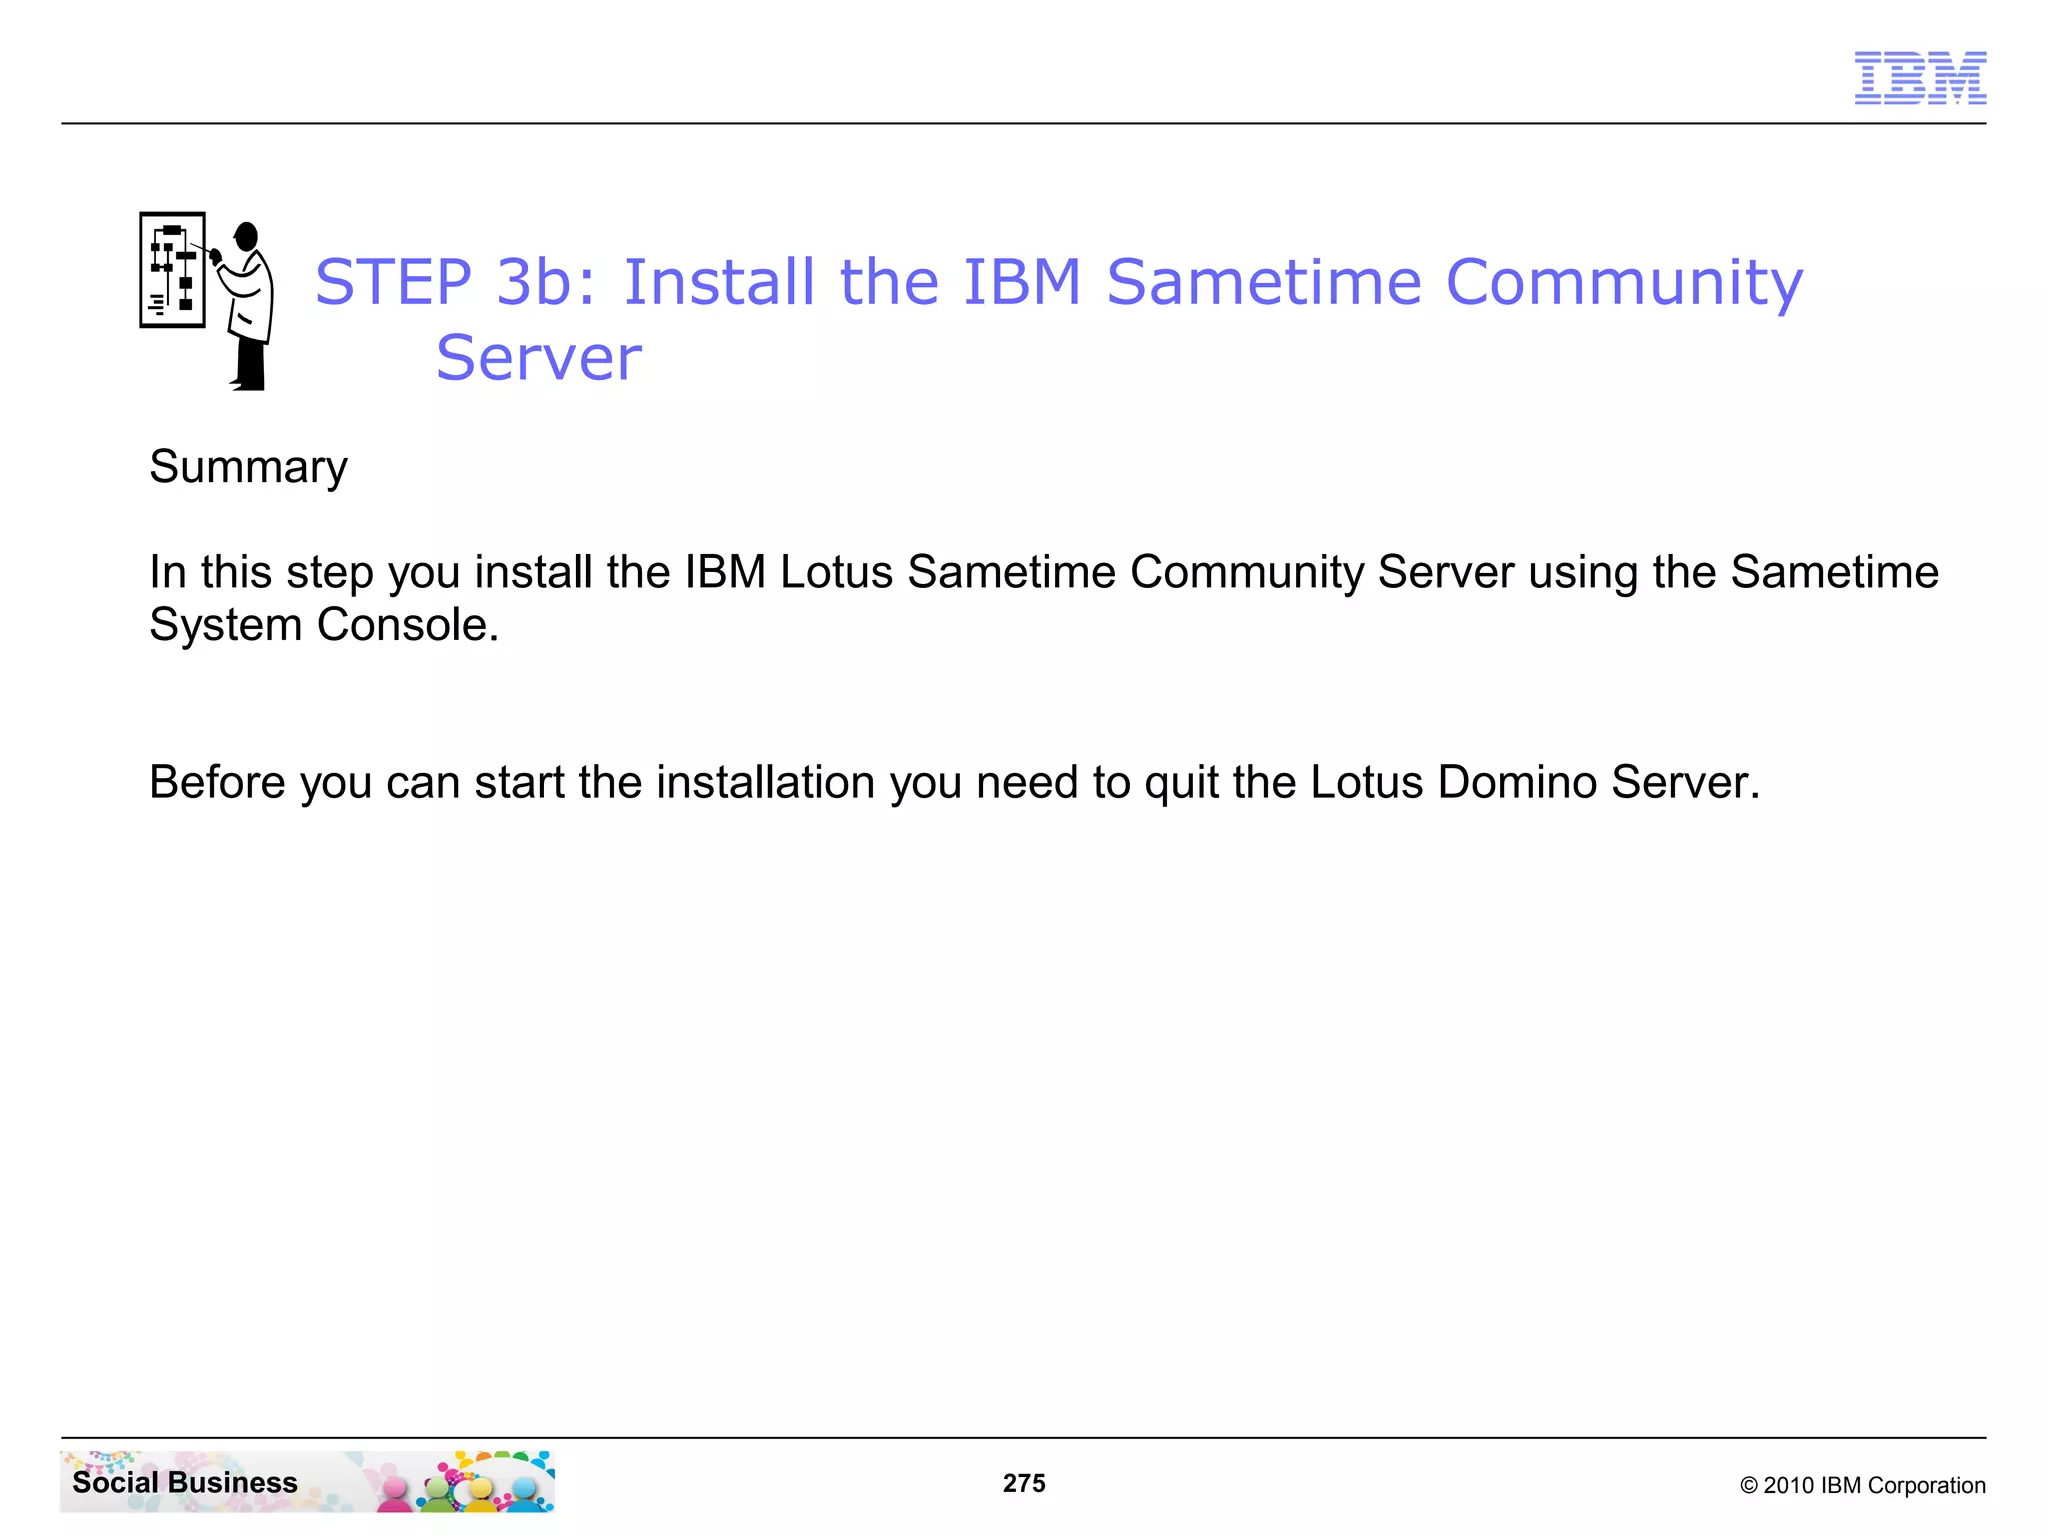Click the Social Business banner image
The image size is (2048, 1536).
tap(308, 1481)
